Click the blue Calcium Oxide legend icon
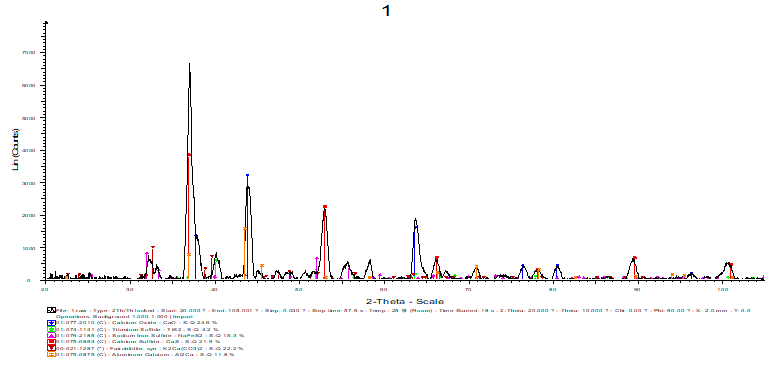The width and height of the screenshot is (782, 365). [x=50, y=323]
